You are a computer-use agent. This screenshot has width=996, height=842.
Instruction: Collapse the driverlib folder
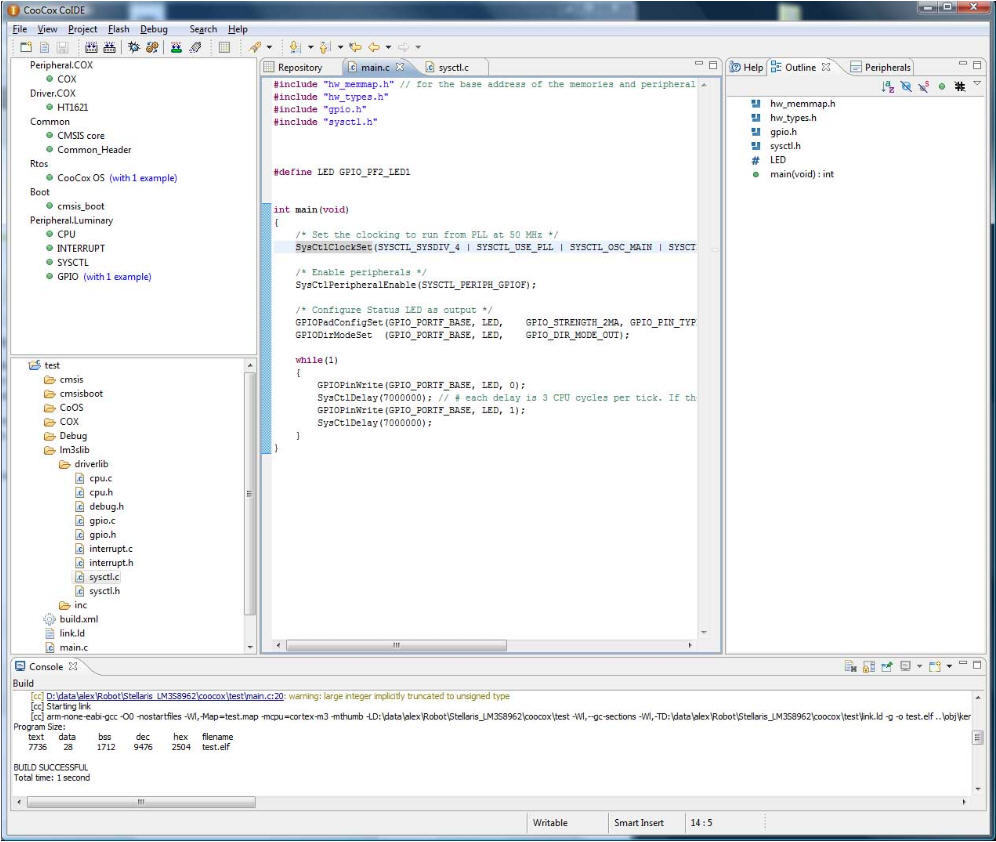pyautogui.click(x=83, y=464)
